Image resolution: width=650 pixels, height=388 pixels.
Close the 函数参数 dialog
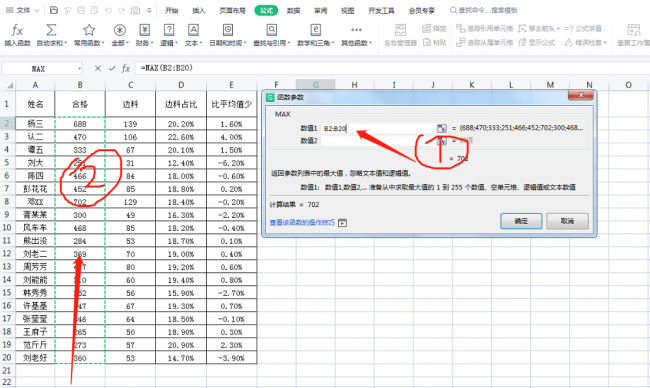(x=581, y=95)
